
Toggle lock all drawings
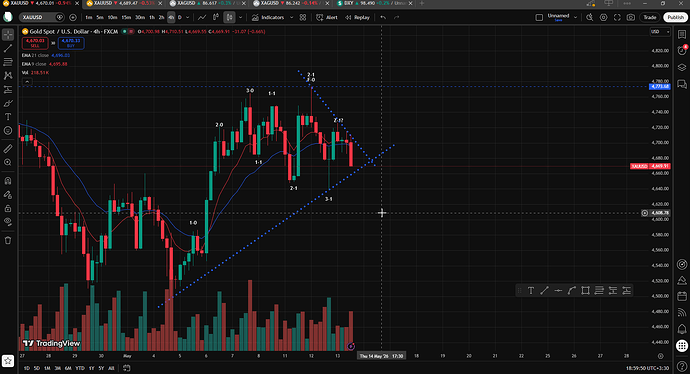point(8,208)
